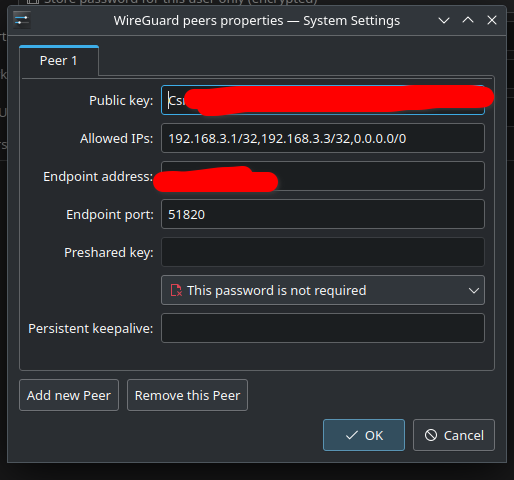
Task: Click the Public key label
Action: pyautogui.click(x=121, y=100)
